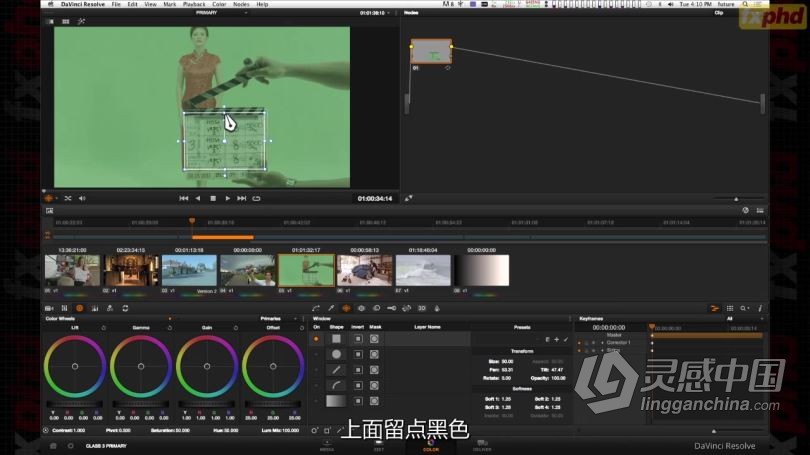810x455 pixels.
Task: Reset the Offset color wheel
Action: [x=302, y=328]
